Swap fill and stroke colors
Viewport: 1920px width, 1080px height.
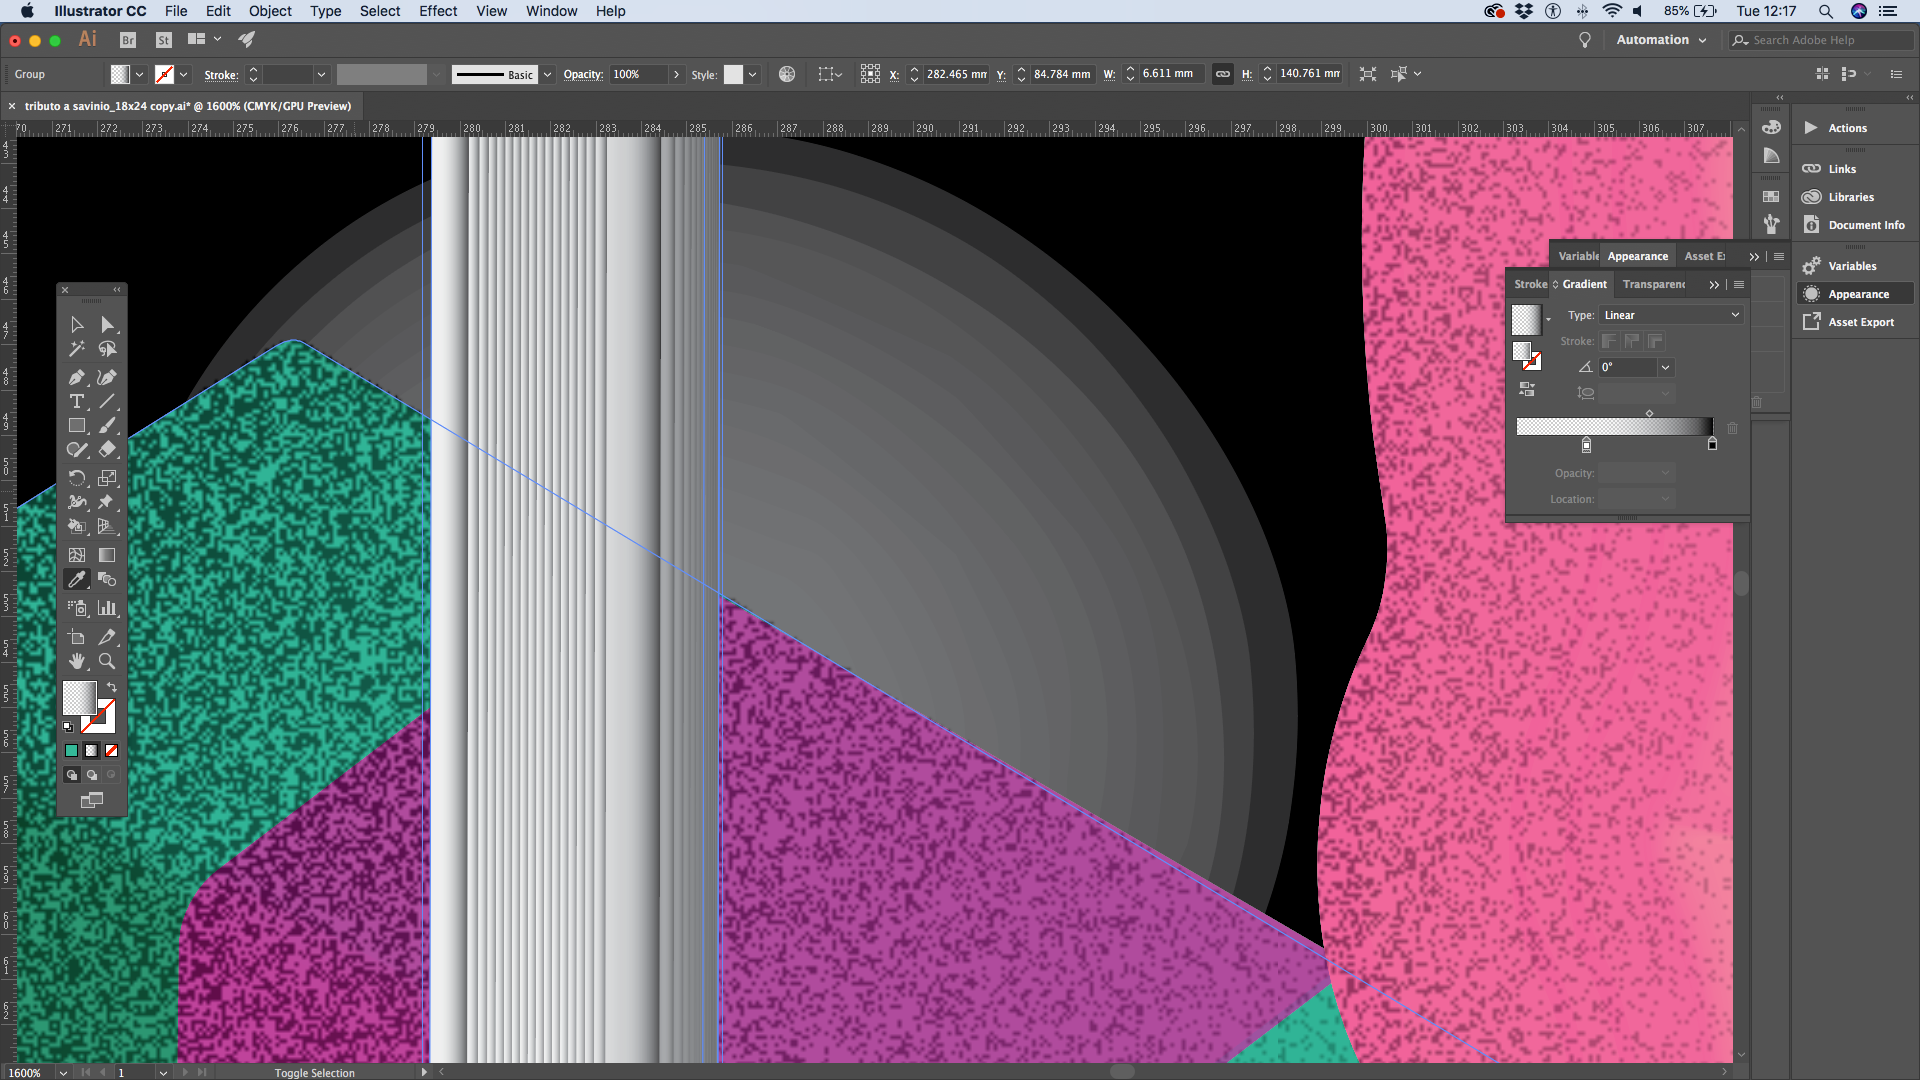[112, 687]
